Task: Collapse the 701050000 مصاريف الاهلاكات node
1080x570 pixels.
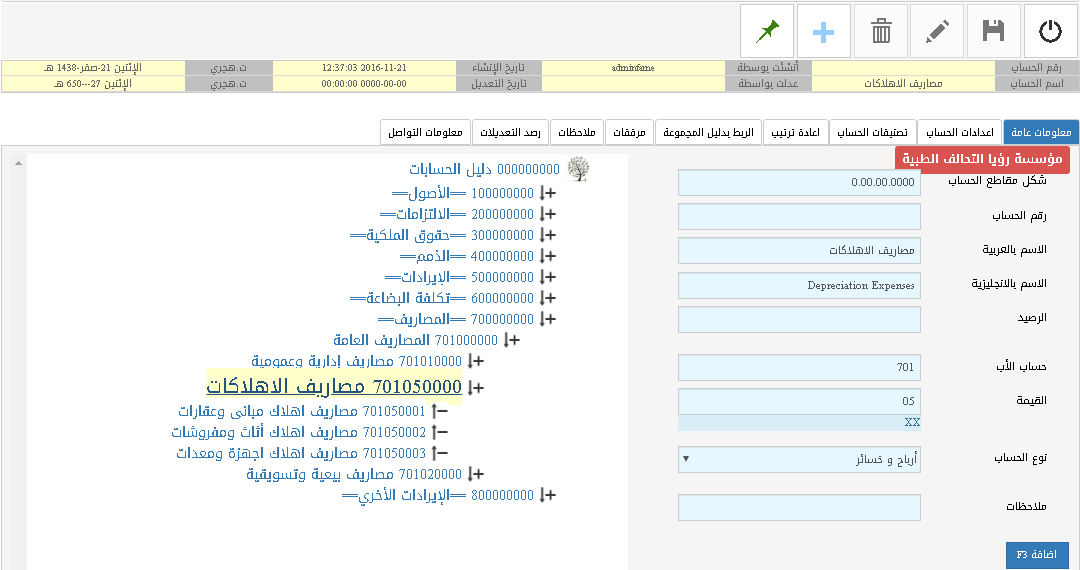Action: (x=475, y=387)
